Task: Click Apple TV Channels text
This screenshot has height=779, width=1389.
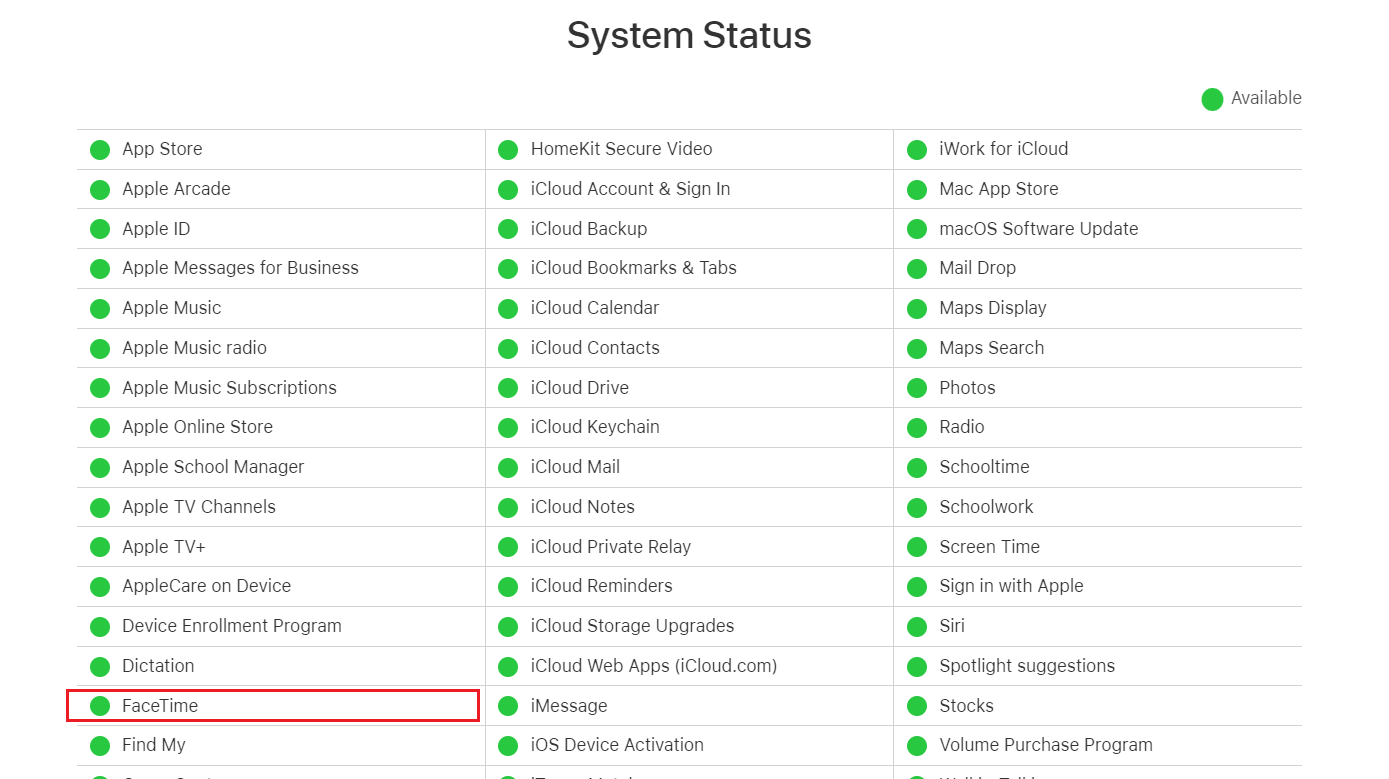Action: click(x=199, y=507)
